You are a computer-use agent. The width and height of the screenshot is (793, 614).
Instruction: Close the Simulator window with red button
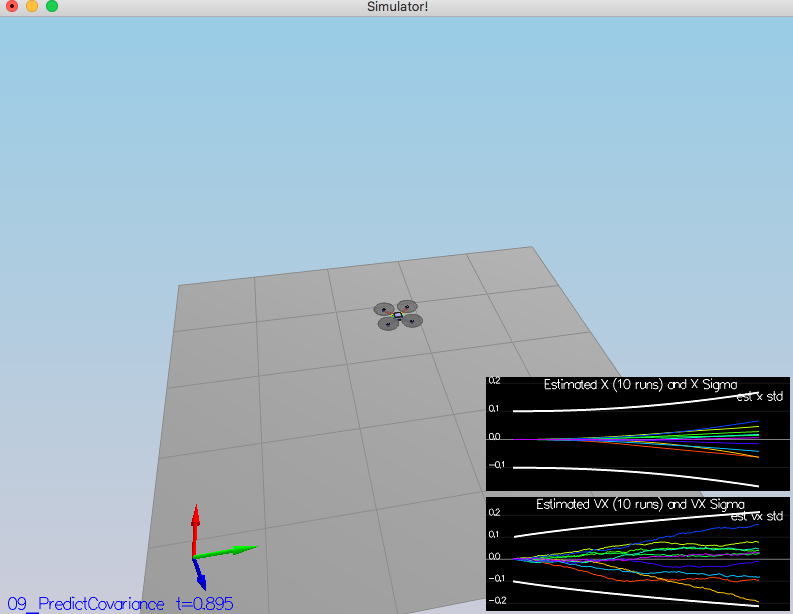[12, 6]
